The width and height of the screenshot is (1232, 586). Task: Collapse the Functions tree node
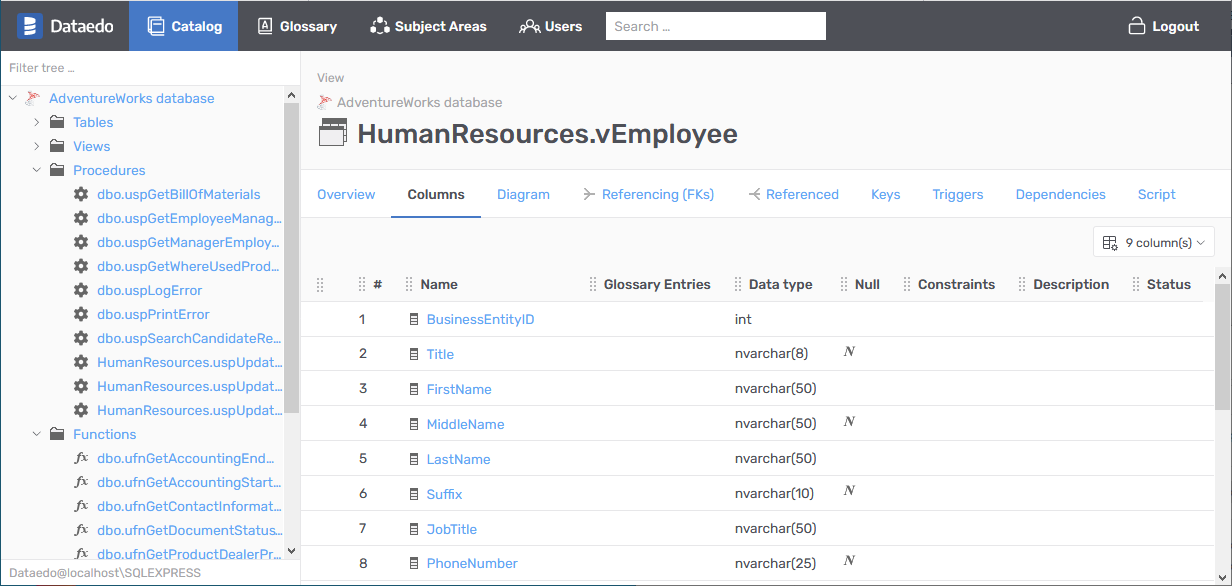(37, 434)
